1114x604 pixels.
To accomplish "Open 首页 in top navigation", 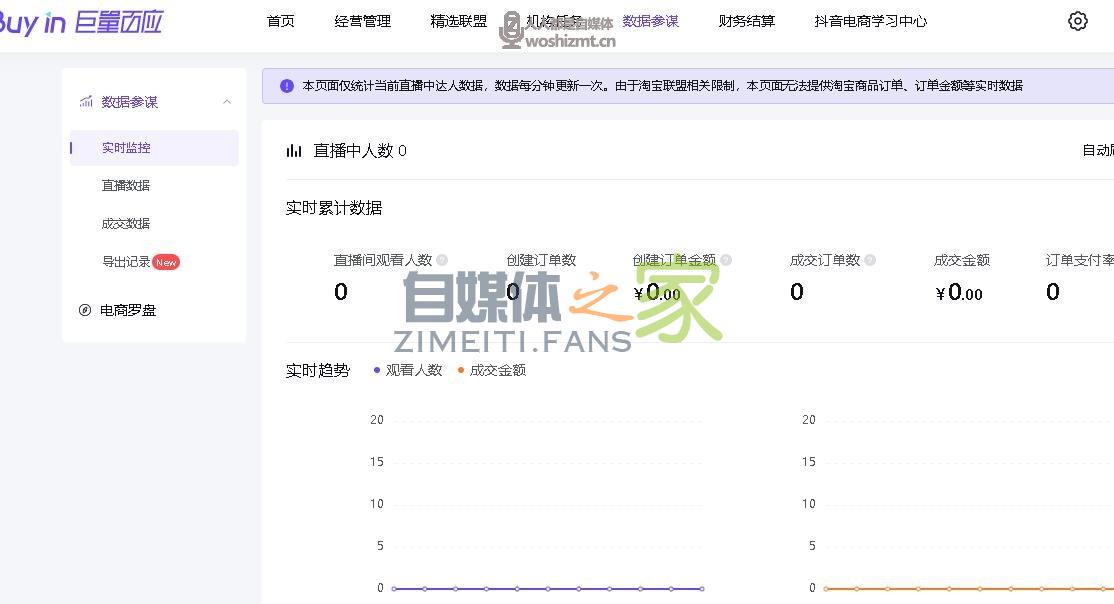I will (x=281, y=21).
